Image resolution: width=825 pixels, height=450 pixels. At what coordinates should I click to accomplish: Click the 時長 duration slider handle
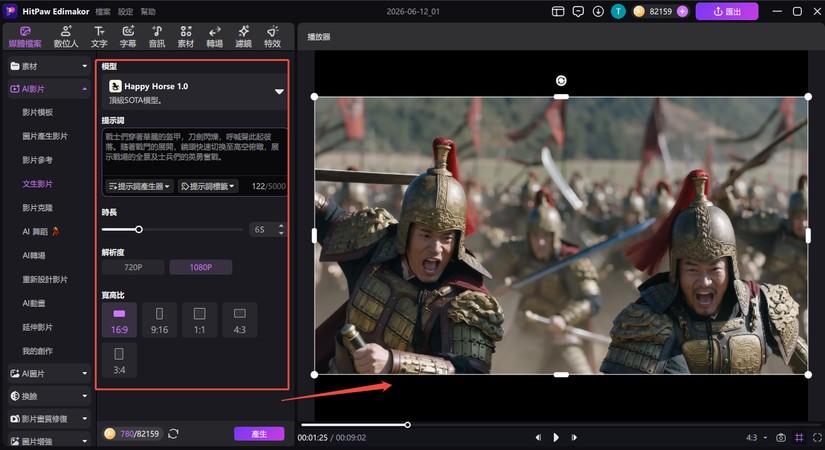139,229
